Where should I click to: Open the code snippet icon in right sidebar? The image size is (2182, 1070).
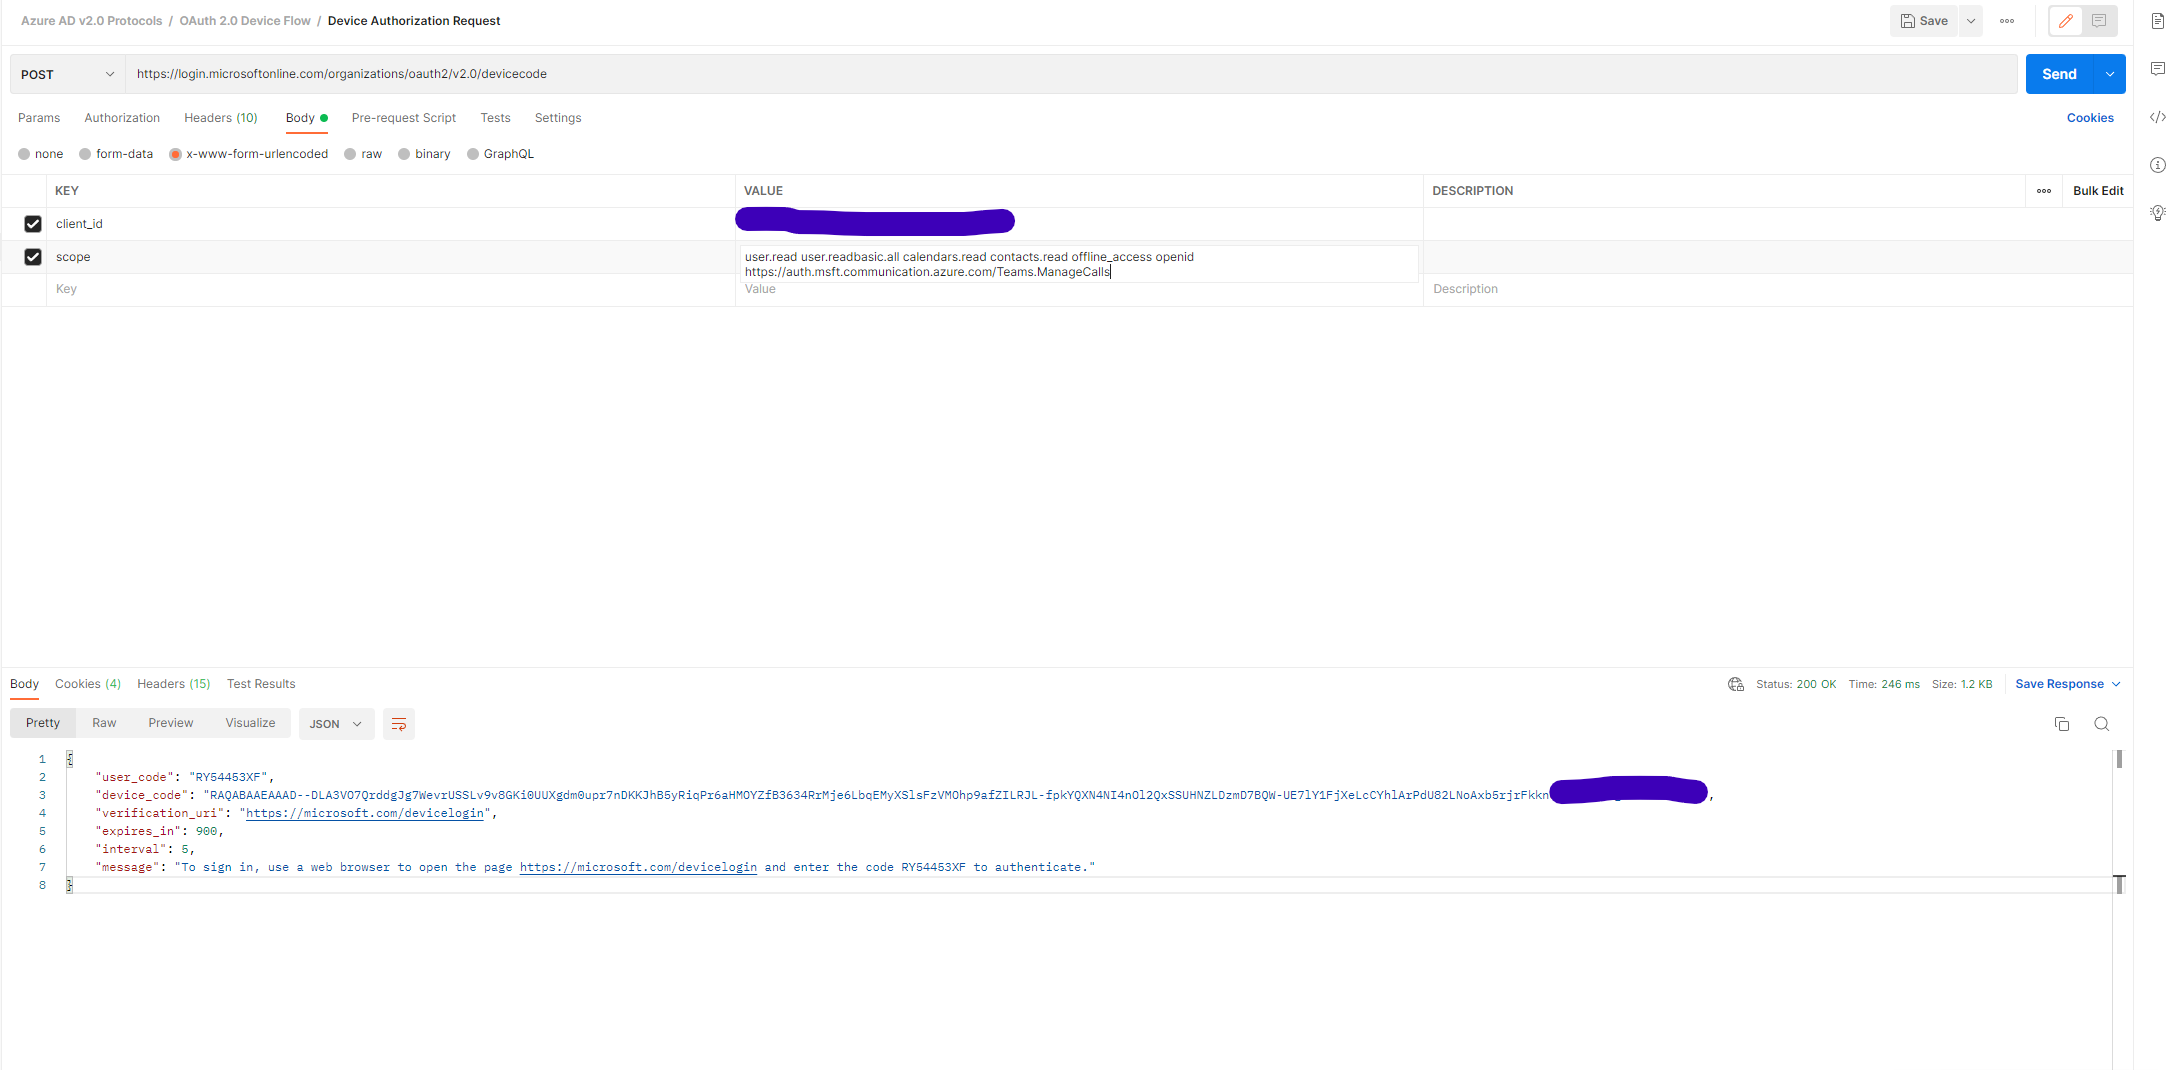[2158, 117]
